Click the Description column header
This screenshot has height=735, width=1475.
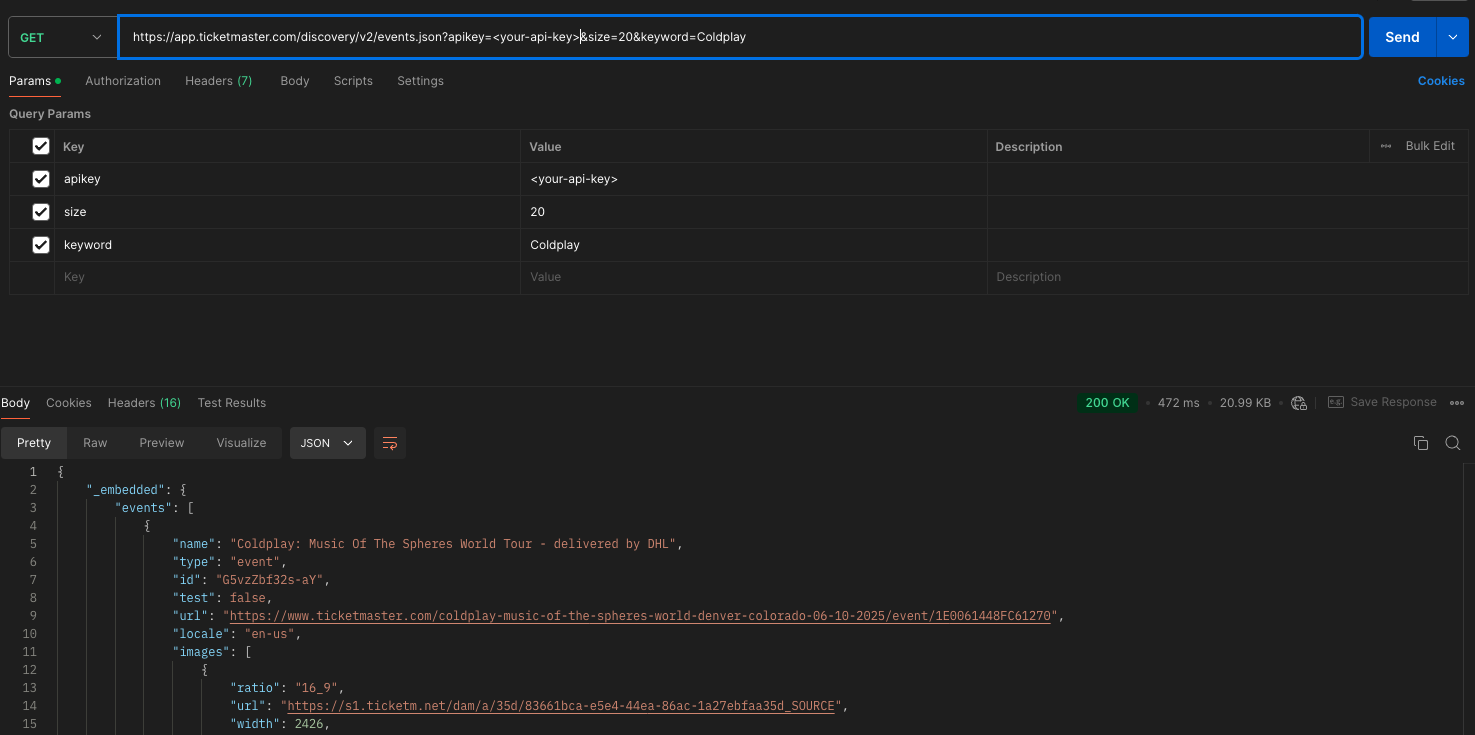click(1029, 147)
